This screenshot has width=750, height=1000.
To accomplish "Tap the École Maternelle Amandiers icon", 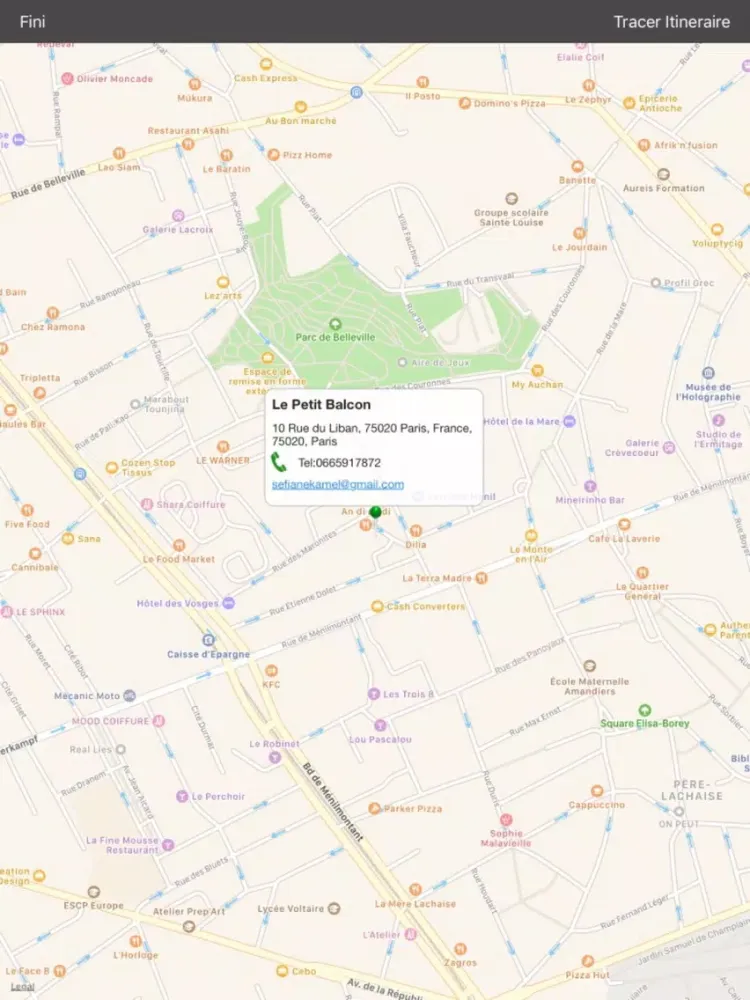I will [x=590, y=666].
